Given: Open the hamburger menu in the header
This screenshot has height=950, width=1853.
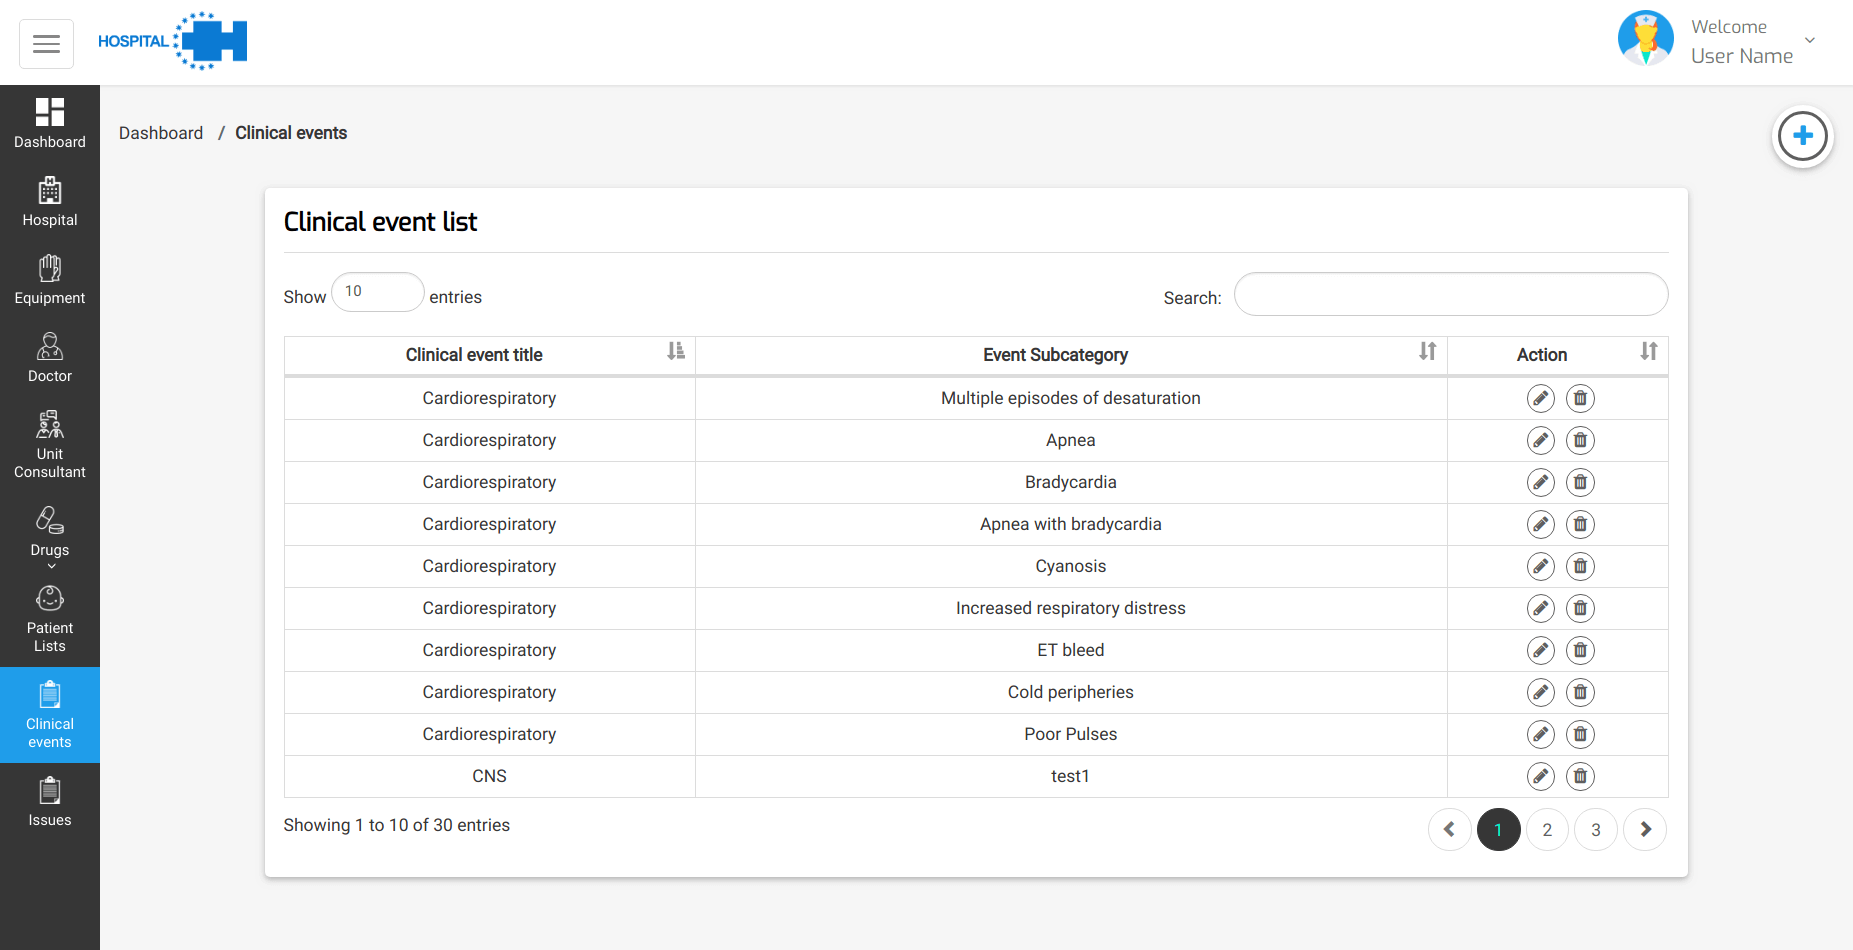Looking at the screenshot, I should [46, 44].
